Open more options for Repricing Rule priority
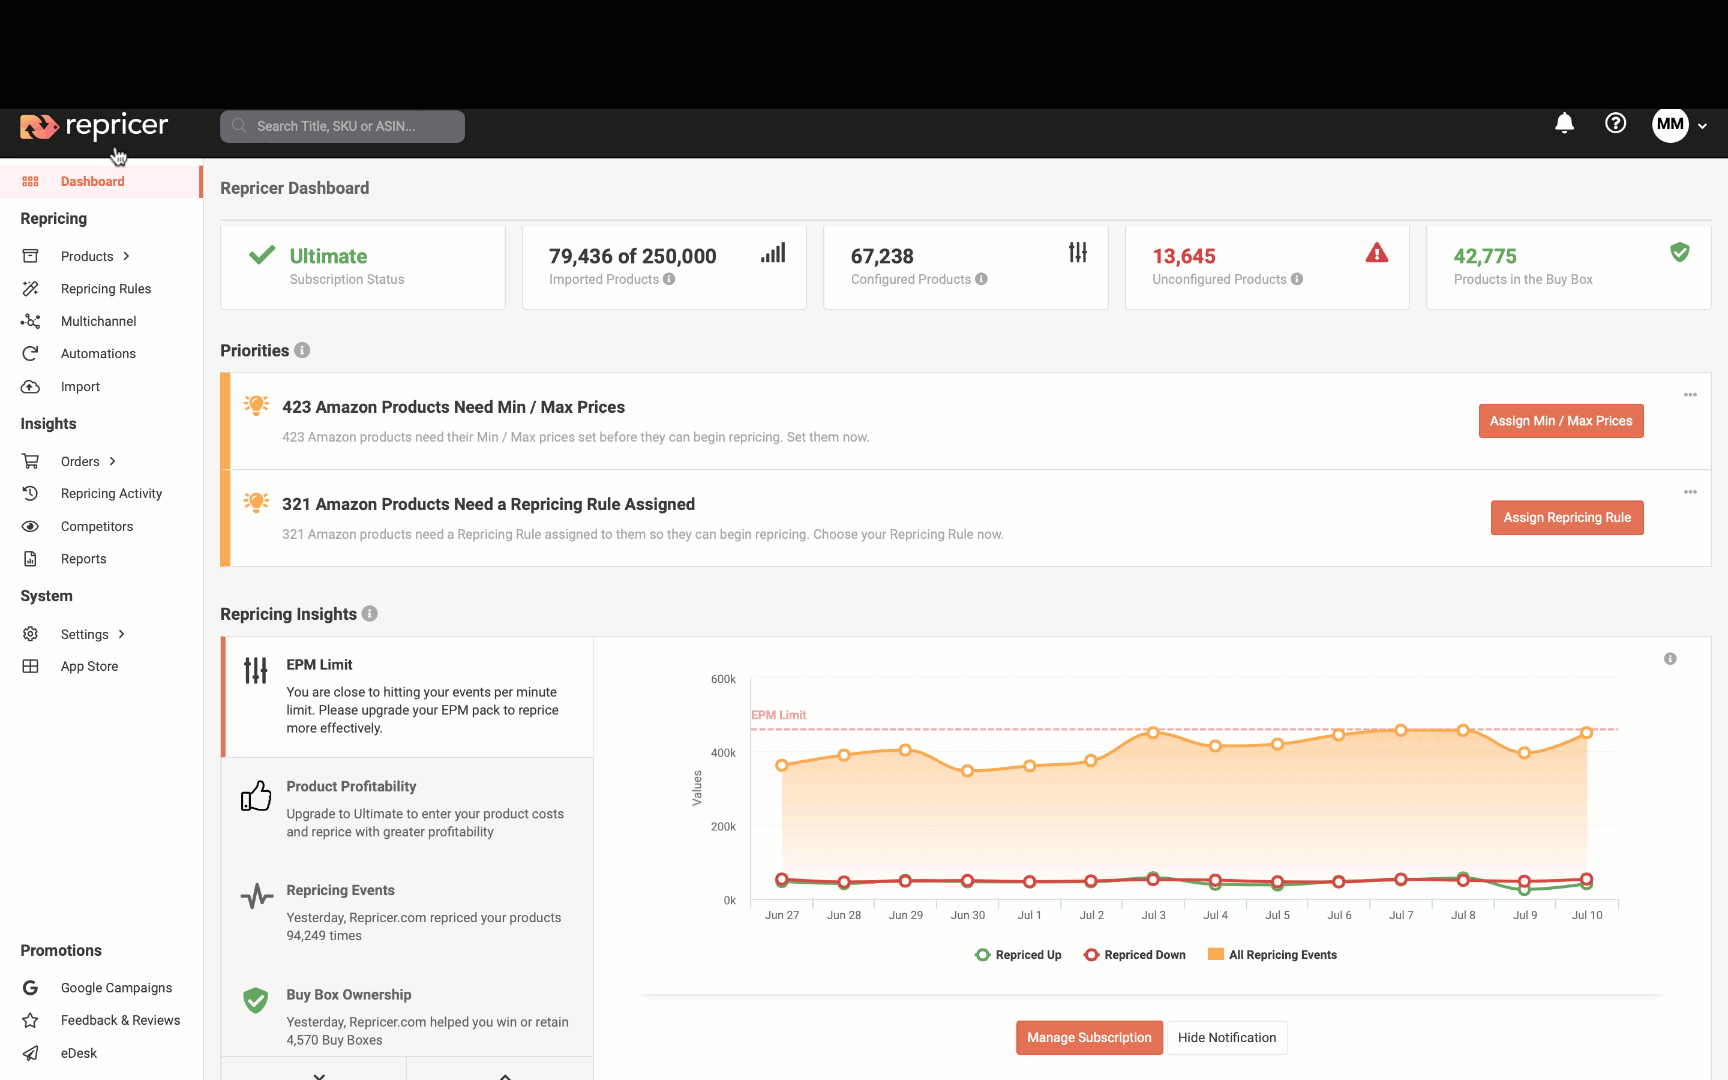1728x1080 pixels. click(1690, 492)
